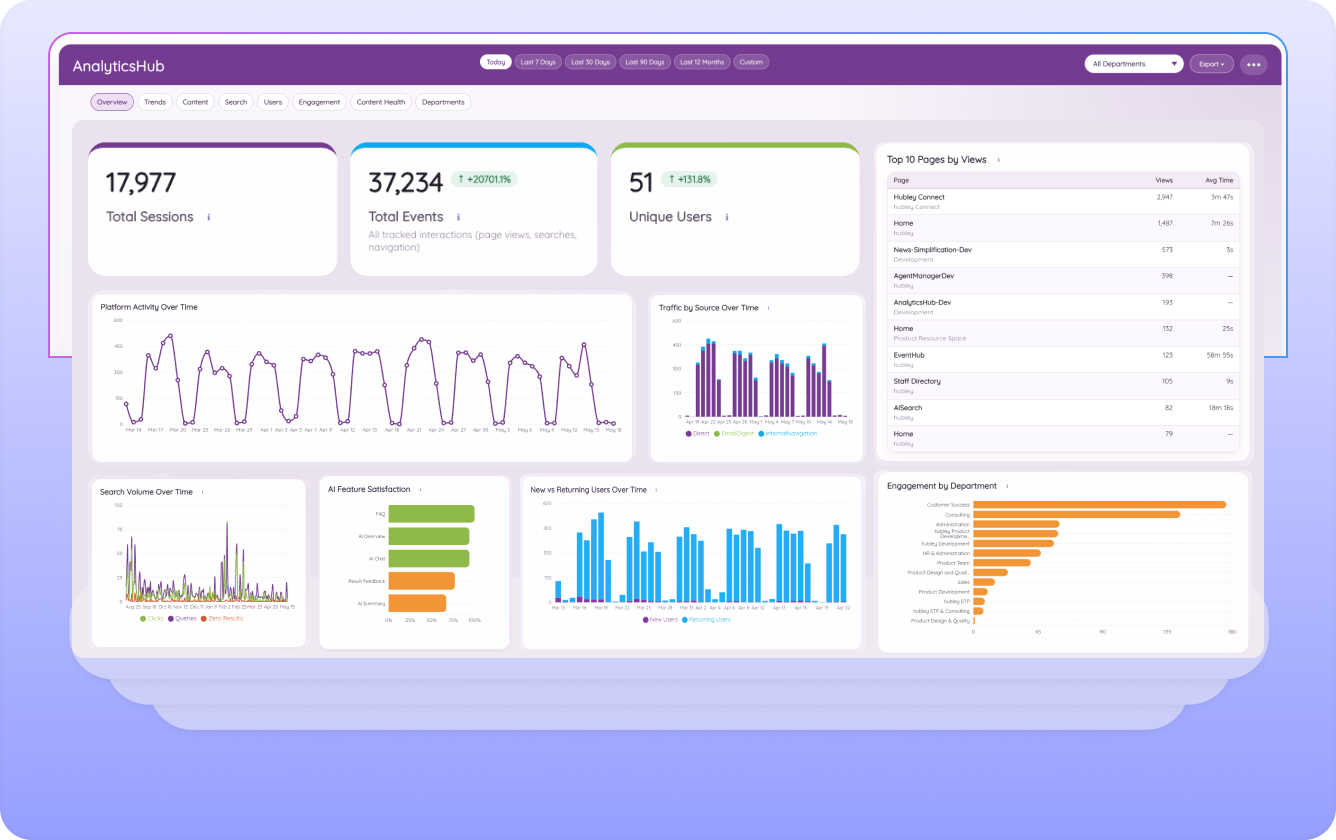Image resolution: width=1336 pixels, height=840 pixels.
Task: Select the News-Simplification-Dev row
Action: coord(1063,254)
